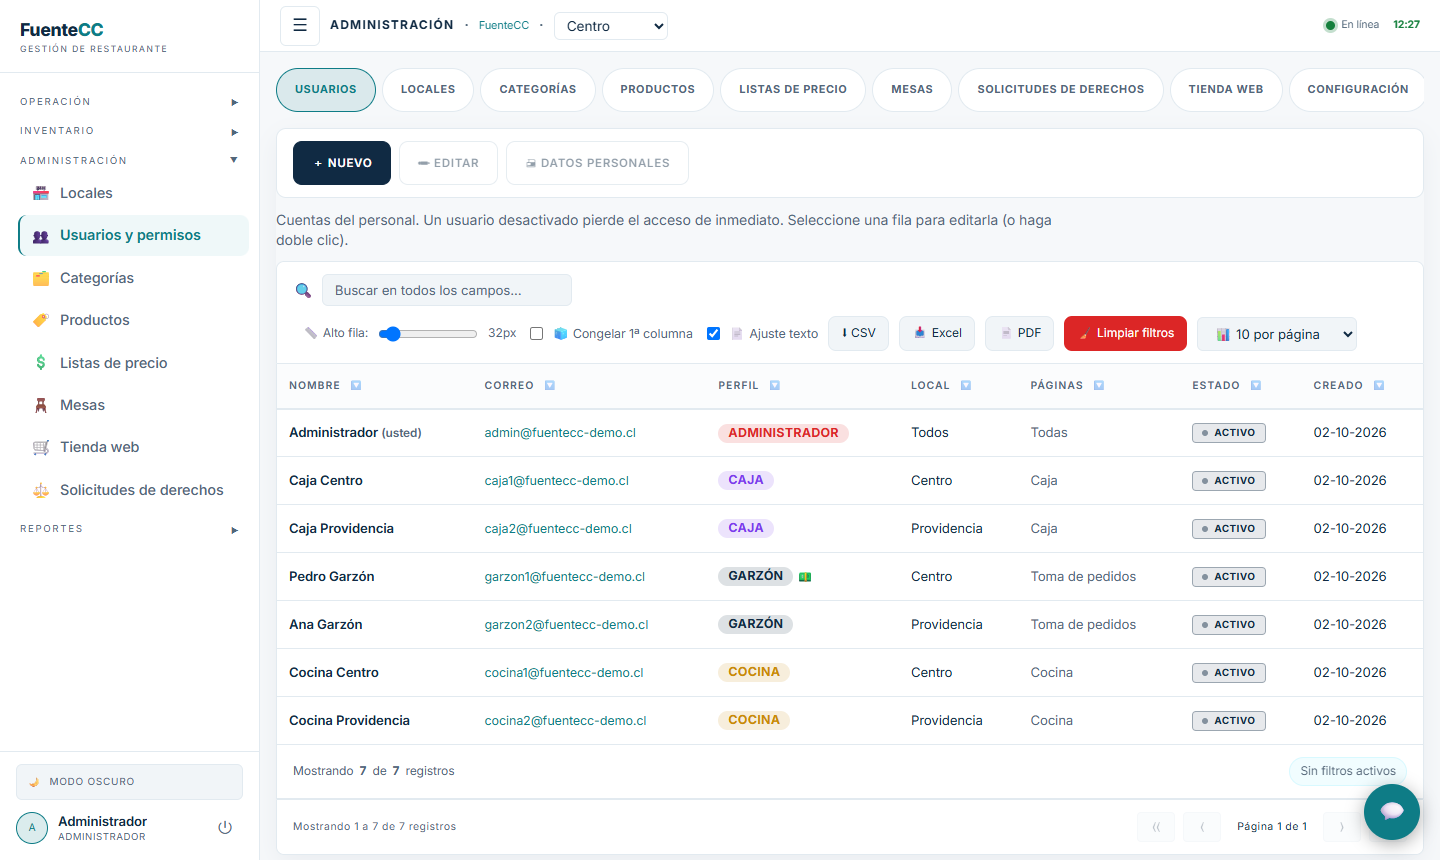Click the Limpiar filtros button
Viewport: 1440px width, 860px height.
pyautogui.click(x=1125, y=334)
